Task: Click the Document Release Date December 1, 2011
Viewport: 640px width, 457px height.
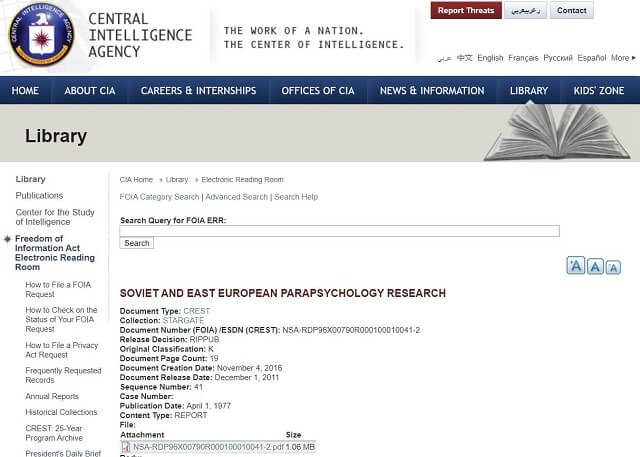Action: [247, 377]
